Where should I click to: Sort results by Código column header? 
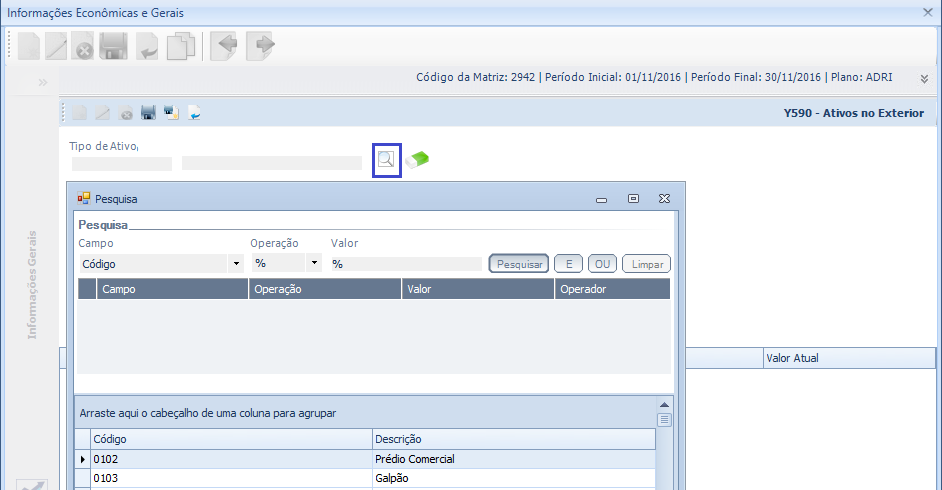(231, 439)
